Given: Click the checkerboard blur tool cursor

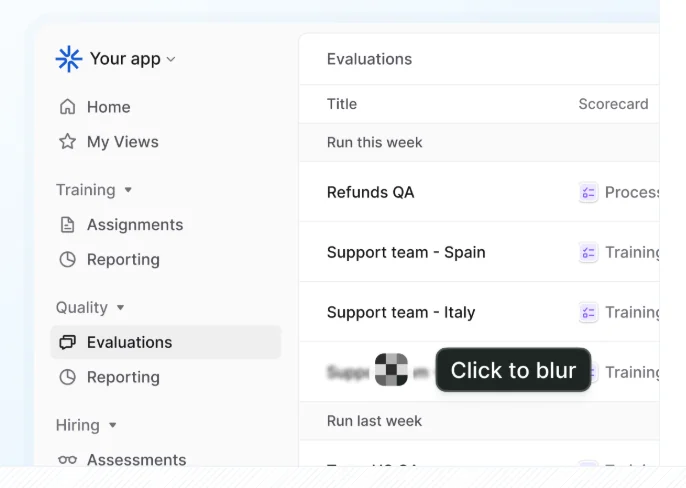Looking at the screenshot, I should [391, 370].
